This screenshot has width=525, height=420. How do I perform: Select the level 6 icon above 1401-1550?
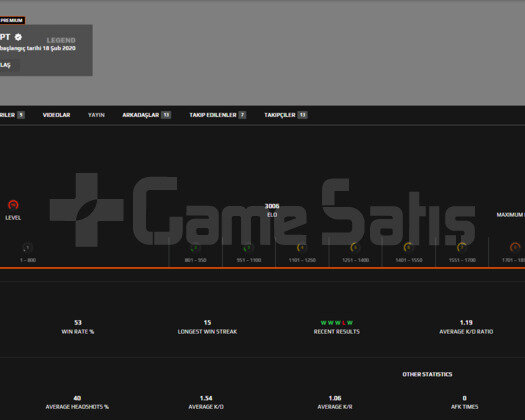coord(408,248)
